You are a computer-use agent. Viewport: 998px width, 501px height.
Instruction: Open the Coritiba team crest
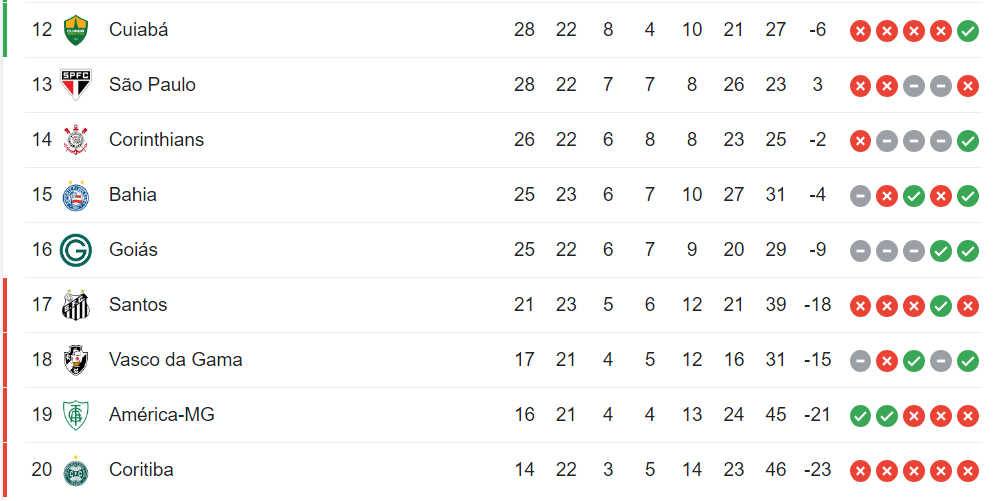75,470
